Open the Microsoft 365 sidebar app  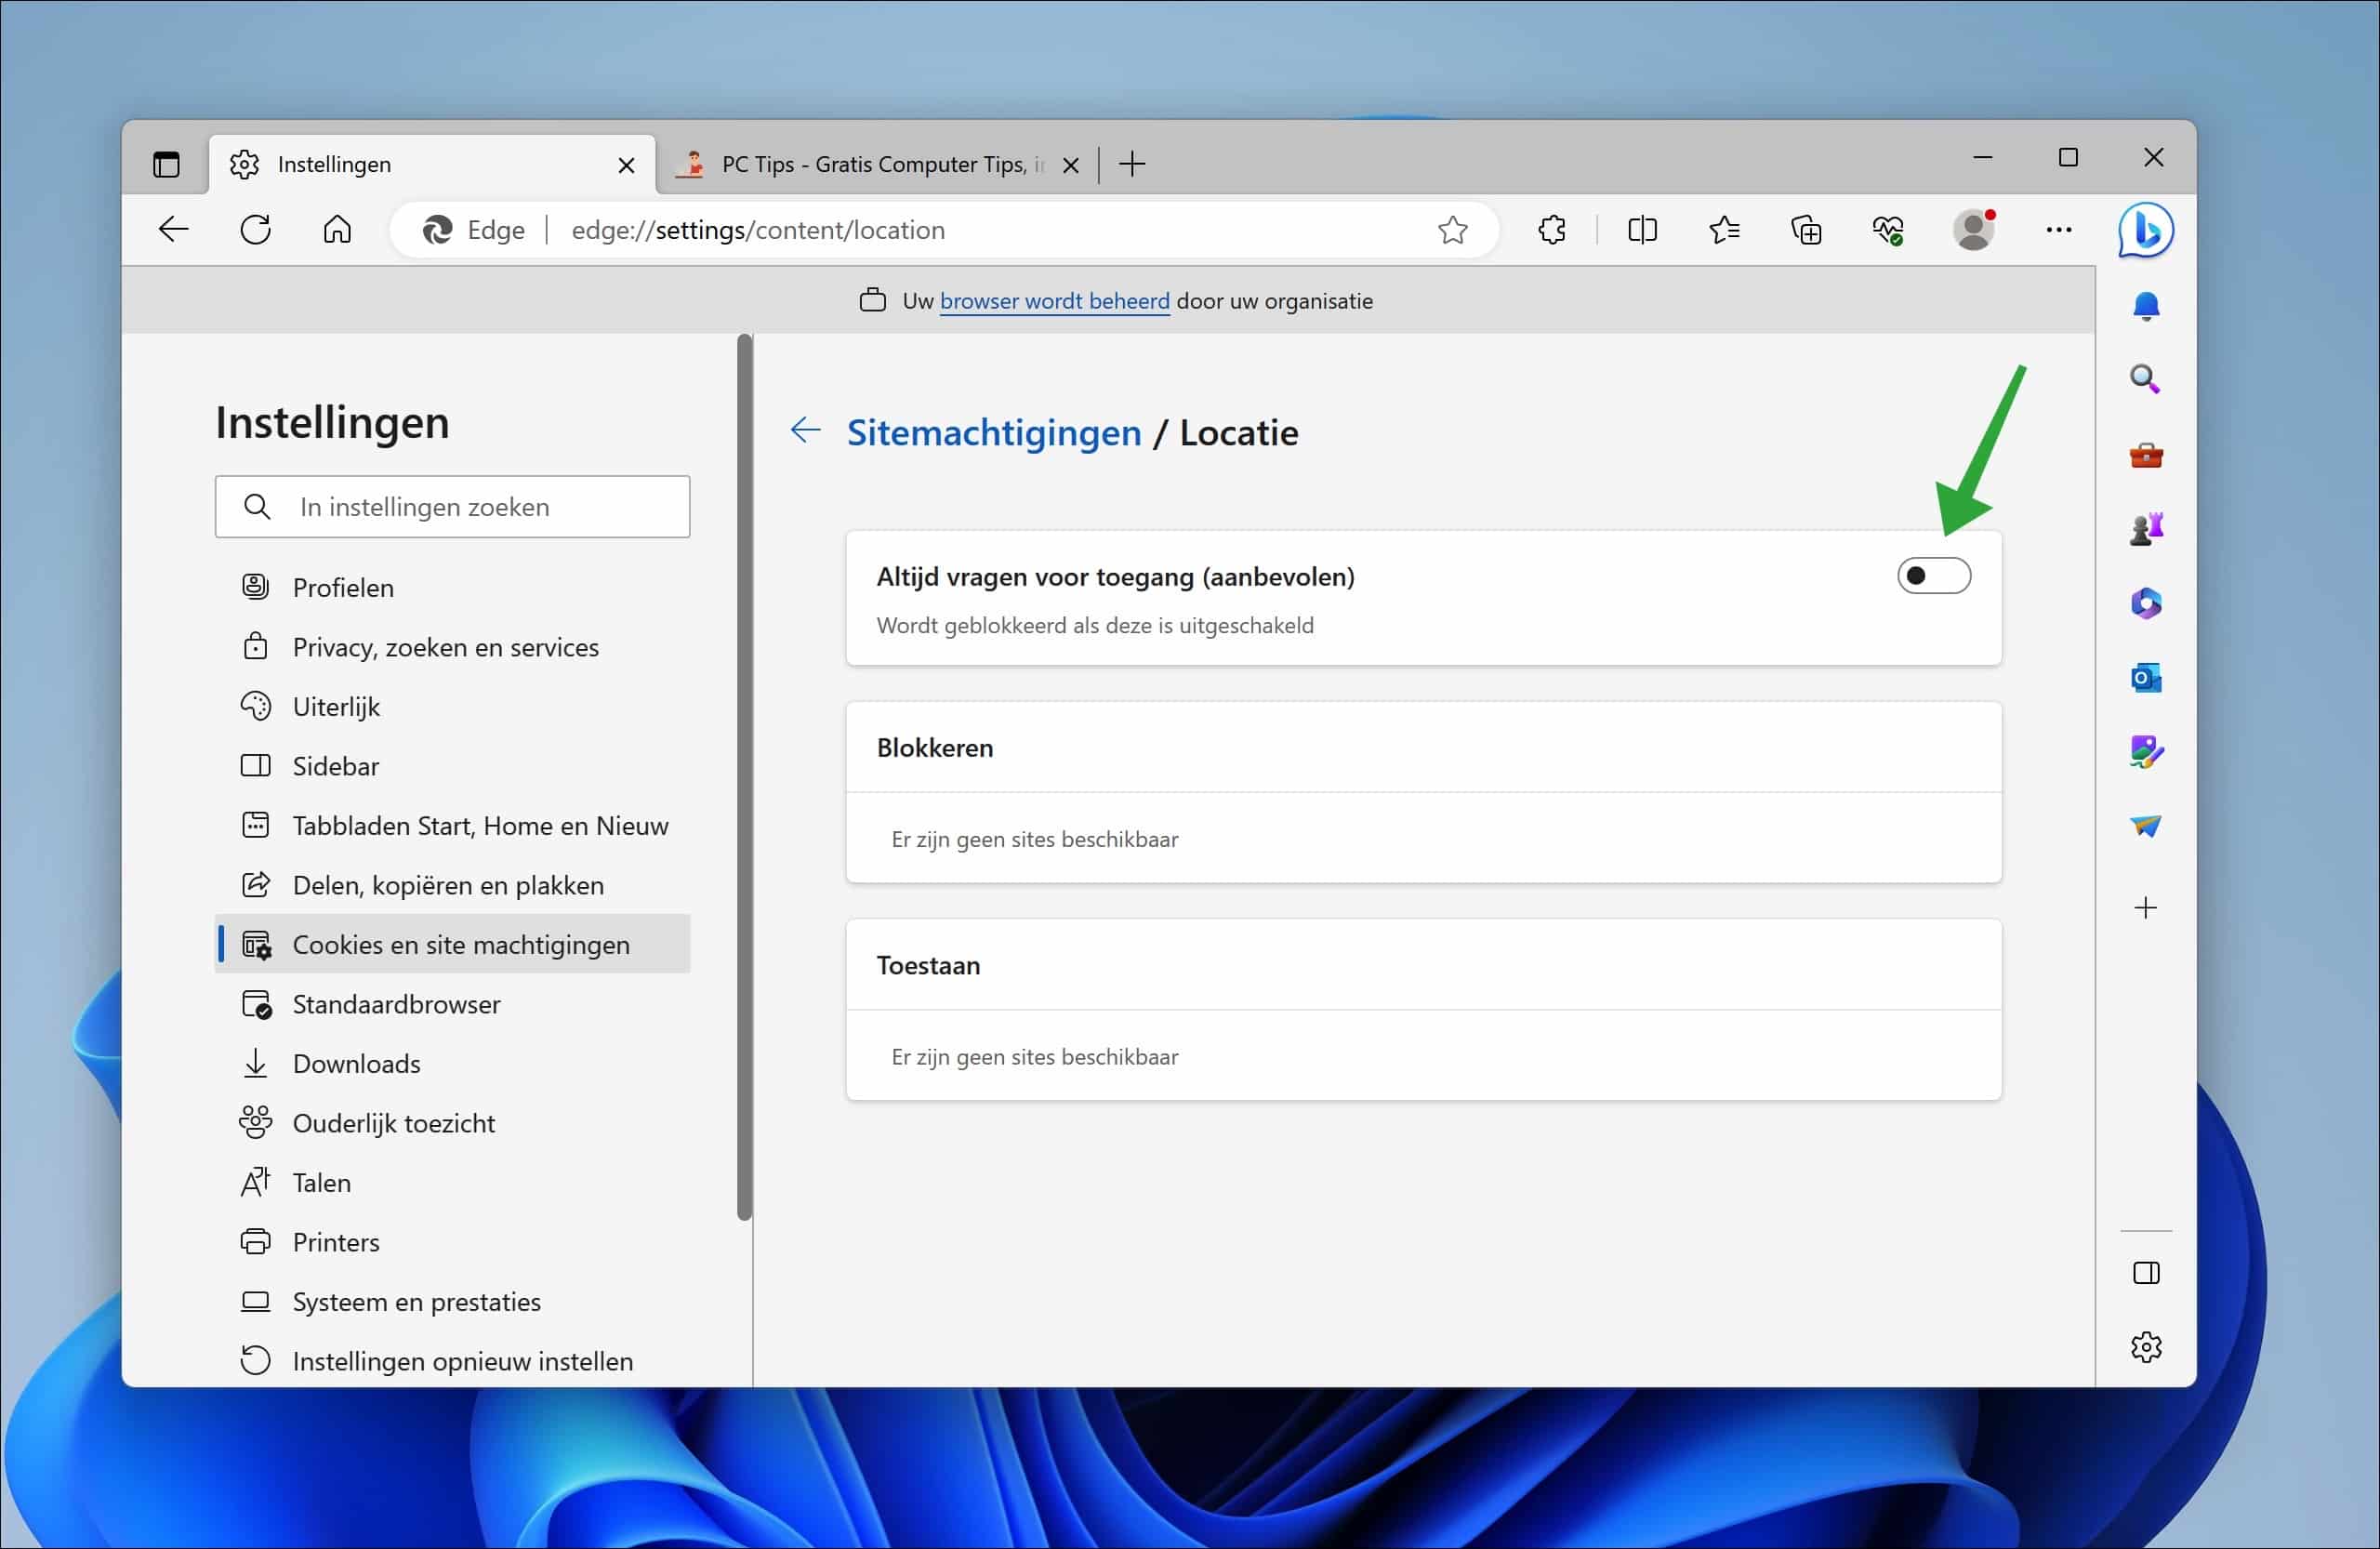point(2146,603)
